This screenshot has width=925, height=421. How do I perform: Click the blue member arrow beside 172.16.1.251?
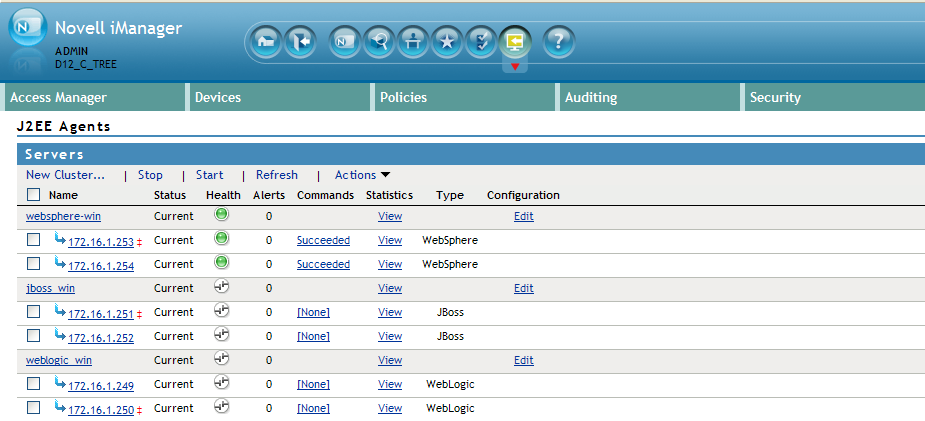pos(60,310)
